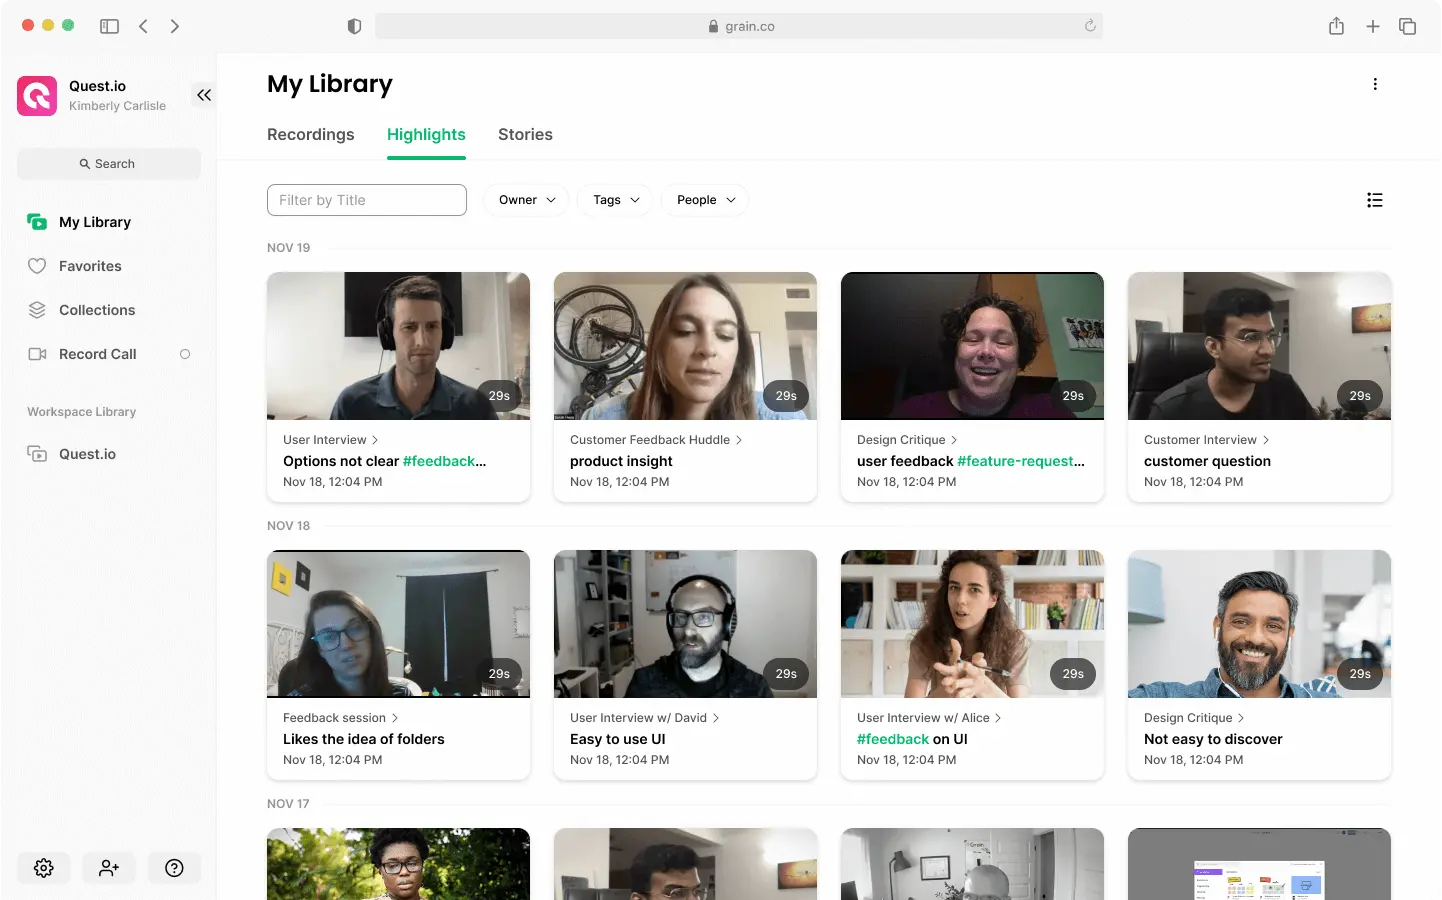Open 'Likes the idea of folders' thumbnail
The image size is (1442, 900).
(398, 624)
